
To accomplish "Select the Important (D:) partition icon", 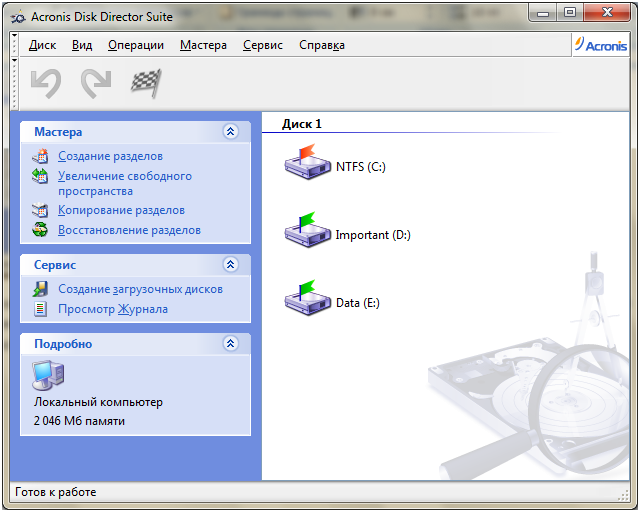I will pyautogui.click(x=307, y=230).
